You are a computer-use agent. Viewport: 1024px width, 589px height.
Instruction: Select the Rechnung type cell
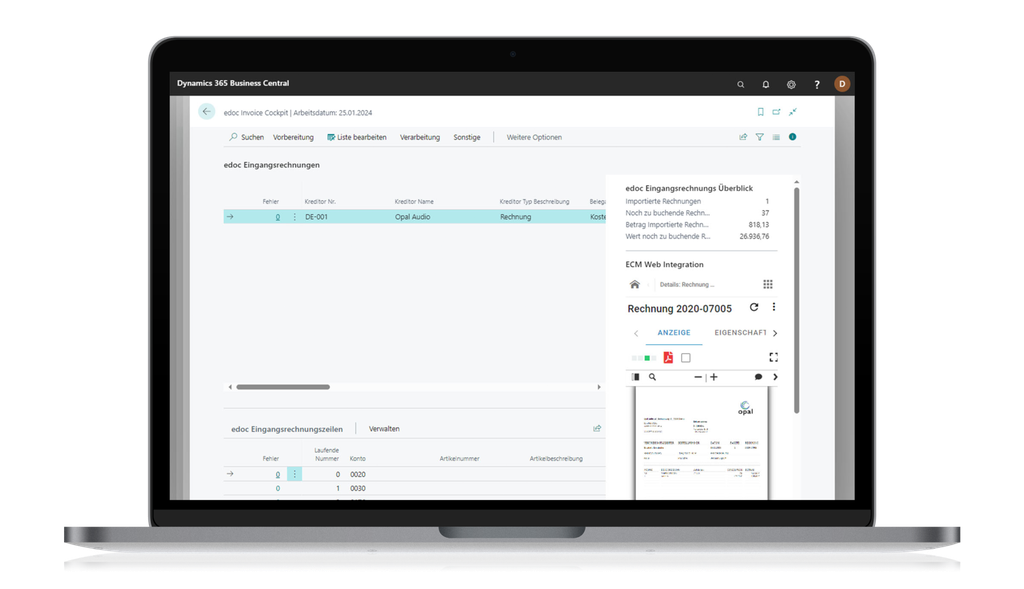click(516, 217)
